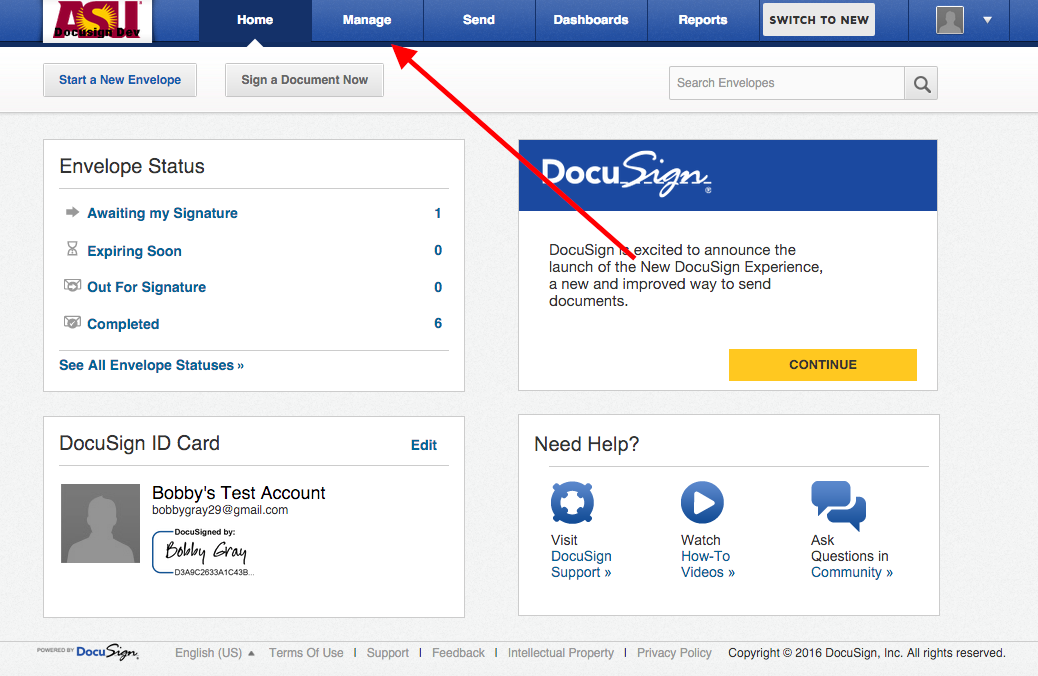Click the DocuSign banner logo

[x=626, y=173]
